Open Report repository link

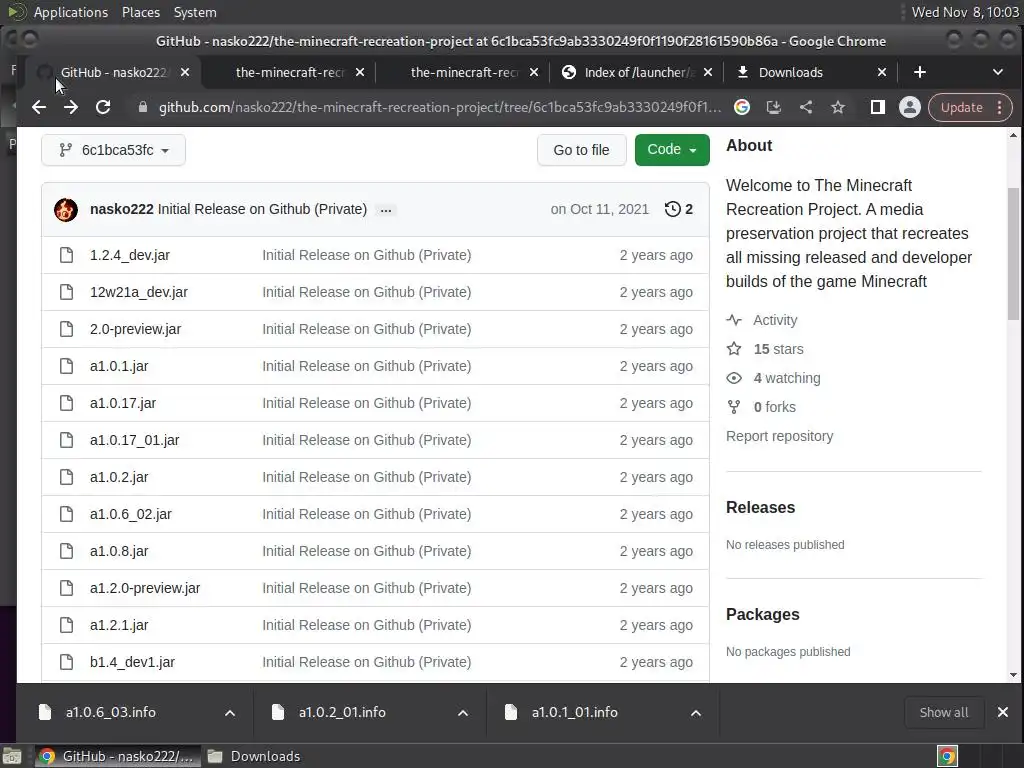click(x=779, y=436)
